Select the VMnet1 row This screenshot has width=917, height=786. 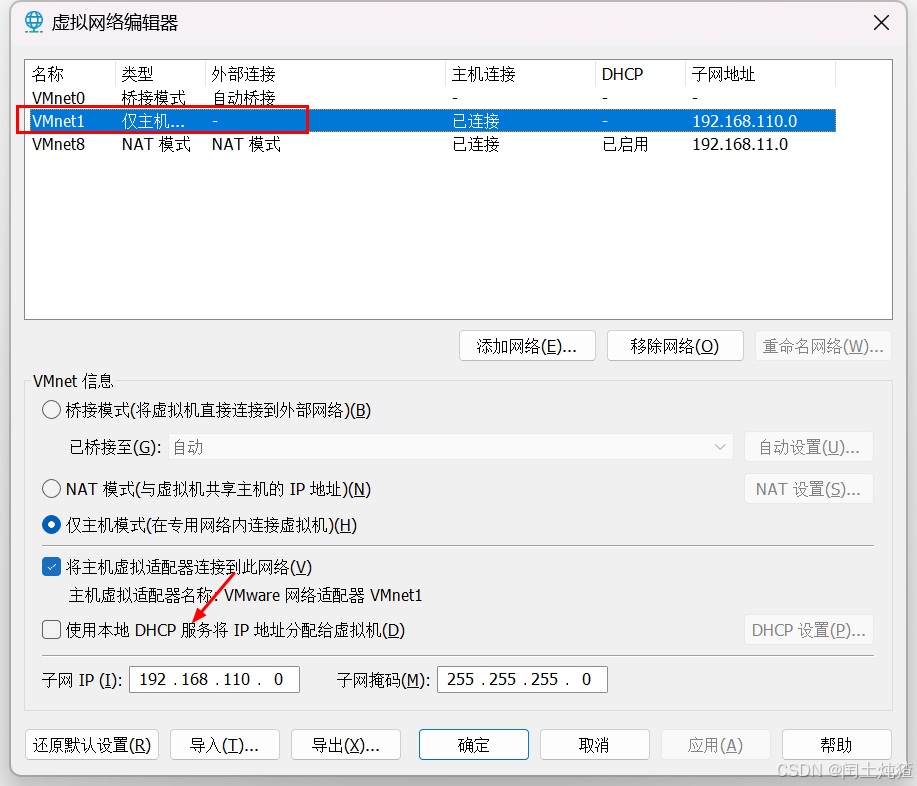pos(430,121)
